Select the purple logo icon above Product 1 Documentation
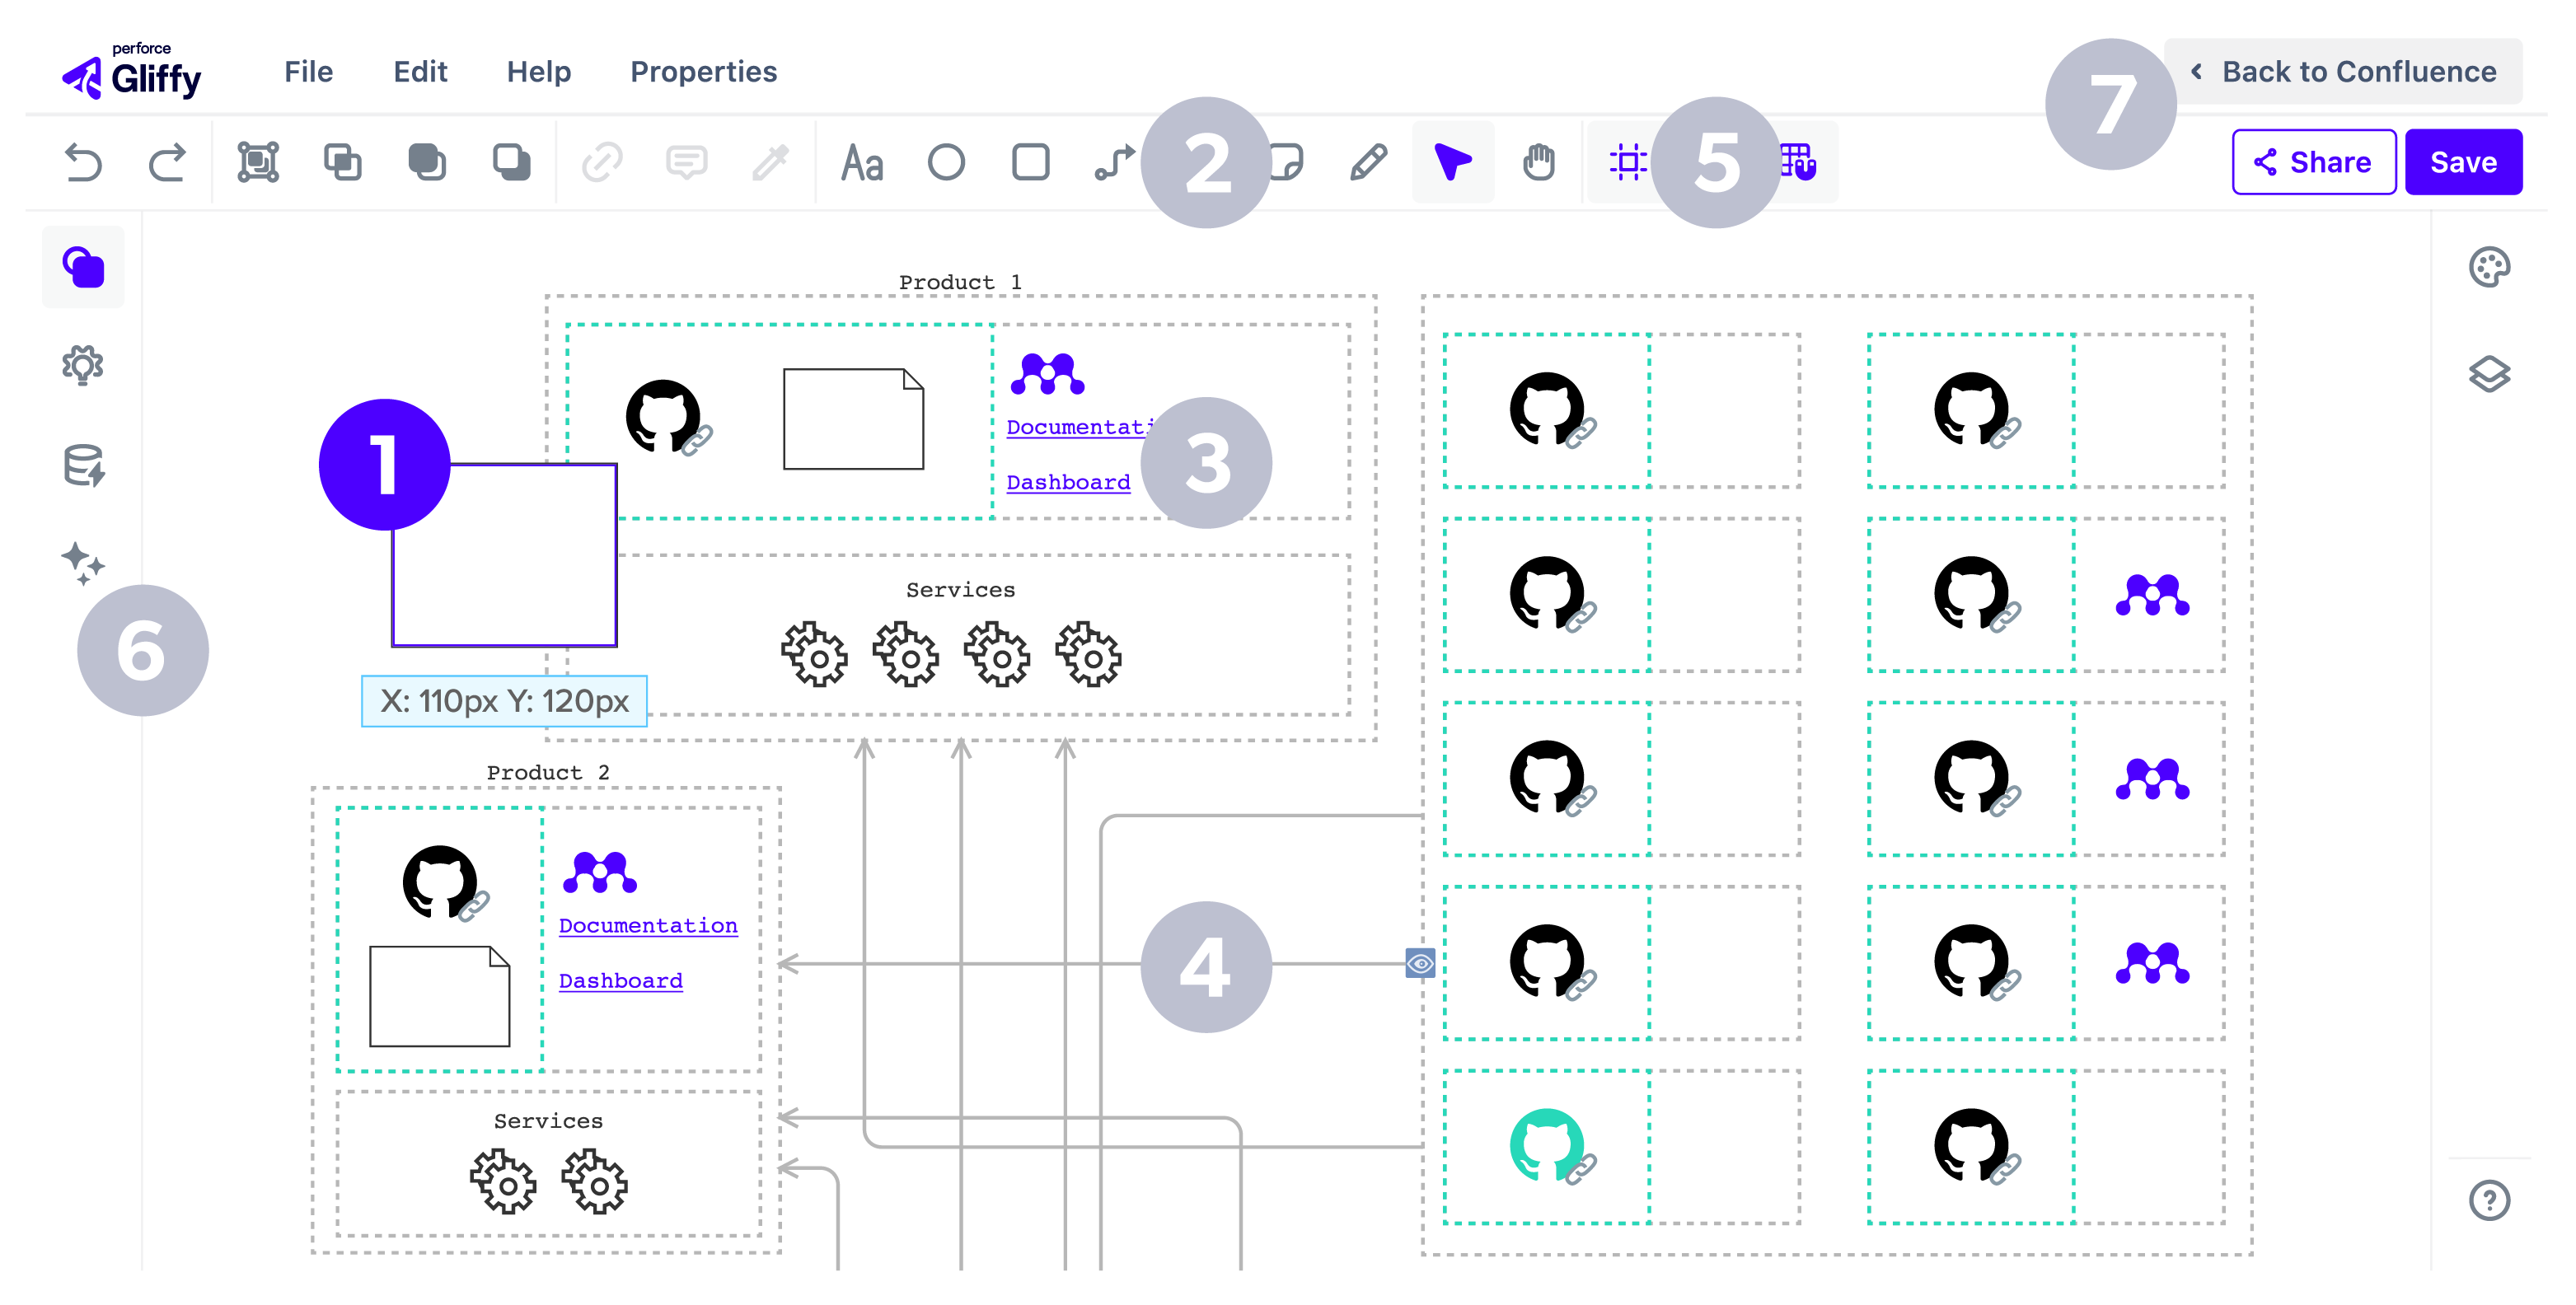 [1047, 373]
